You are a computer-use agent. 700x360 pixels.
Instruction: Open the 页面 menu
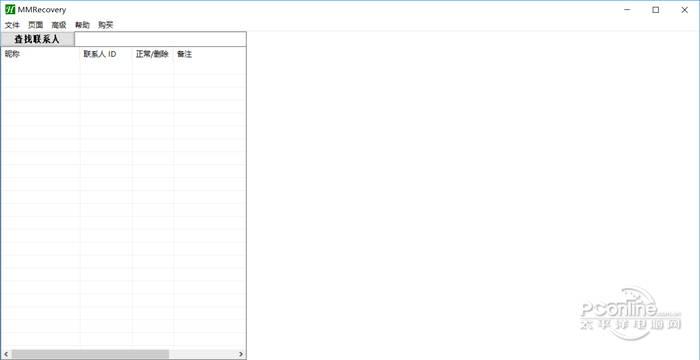(35, 25)
